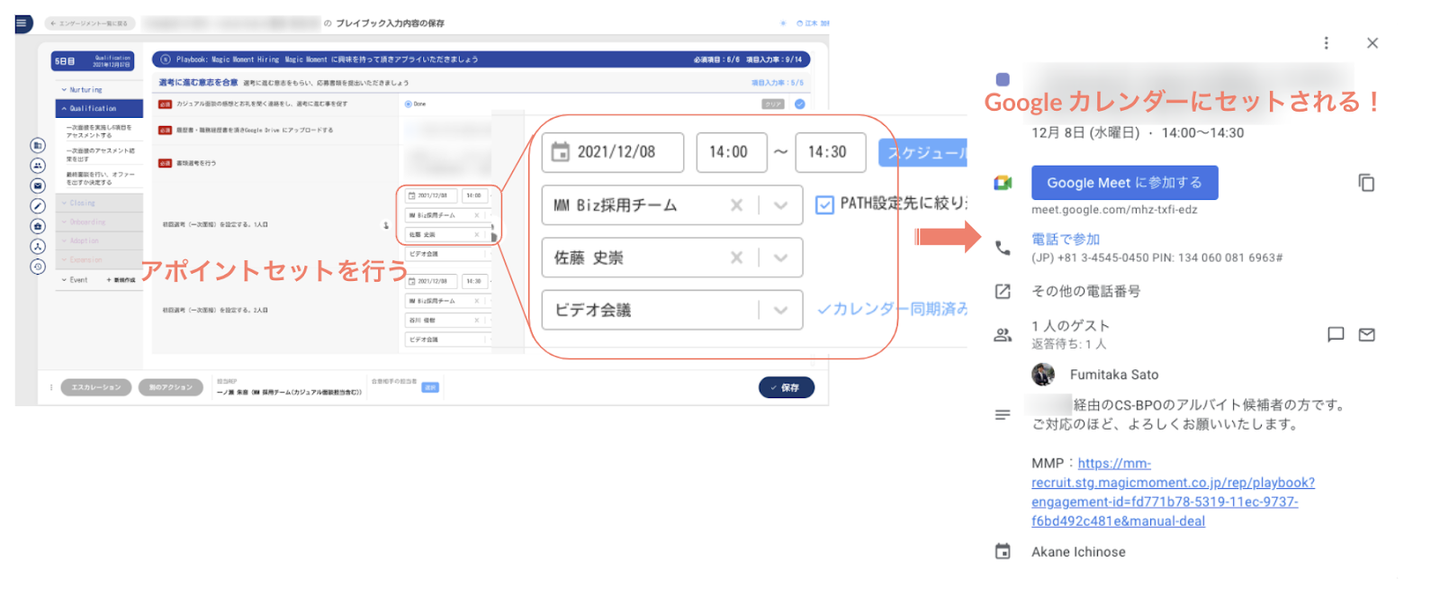The height and width of the screenshot is (607, 1440).
Task: Click the 別のアクション button
Action: pos(172,387)
